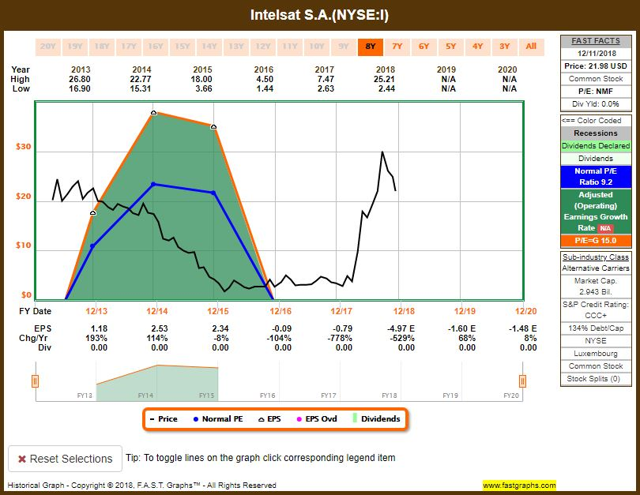This screenshot has width=640, height=495.
Task: Toggle the EPS legend item
Action: [270, 419]
